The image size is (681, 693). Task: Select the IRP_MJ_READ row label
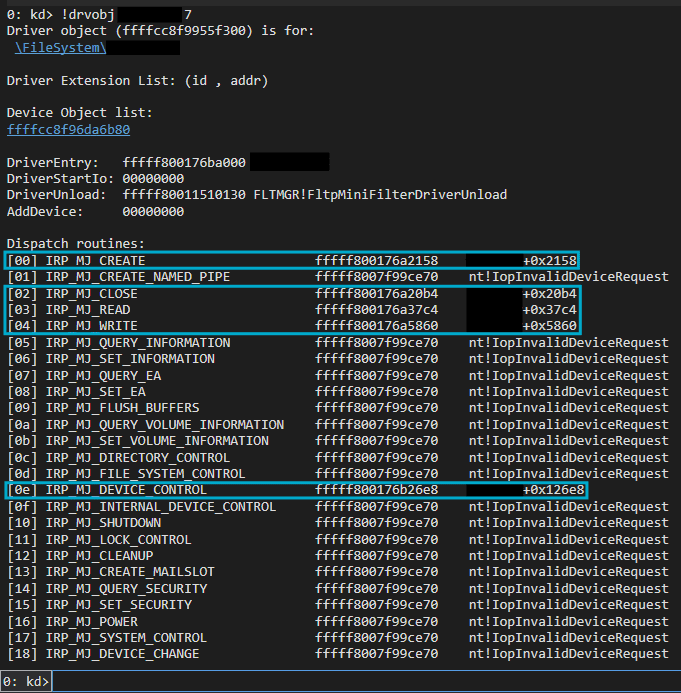88,310
